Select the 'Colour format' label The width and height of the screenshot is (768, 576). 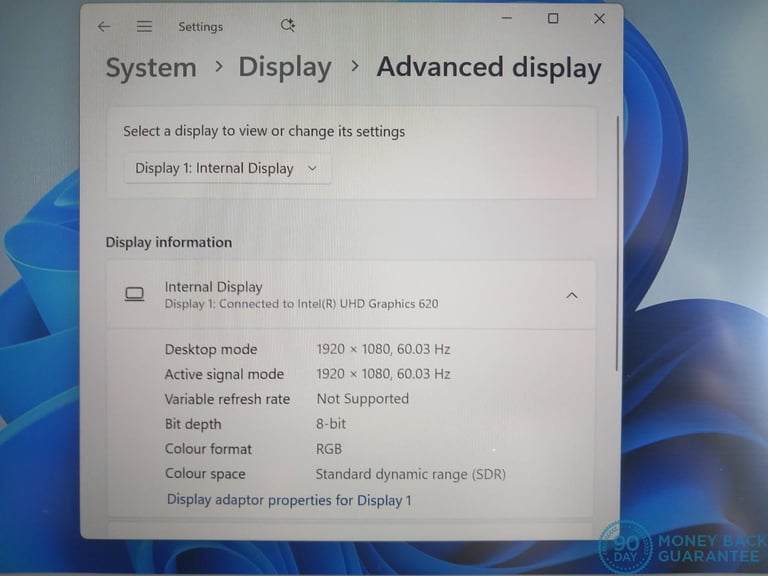tap(208, 449)
